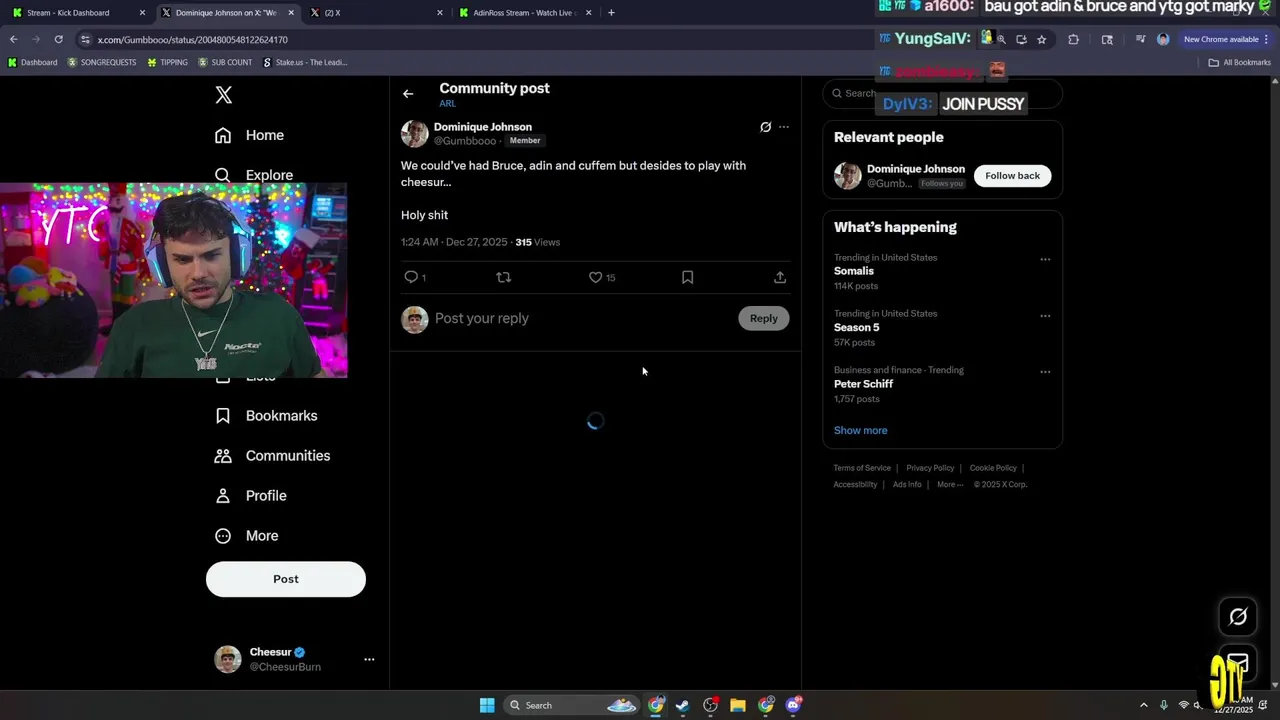Click the gray Reply button
The image size is (1280, 720).
(764, 318)
